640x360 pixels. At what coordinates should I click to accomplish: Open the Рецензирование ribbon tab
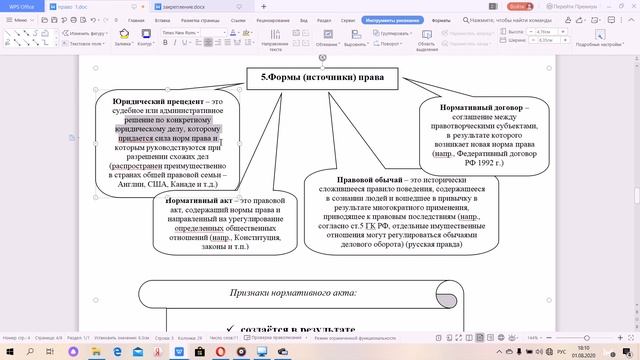[x=273, y=20]
